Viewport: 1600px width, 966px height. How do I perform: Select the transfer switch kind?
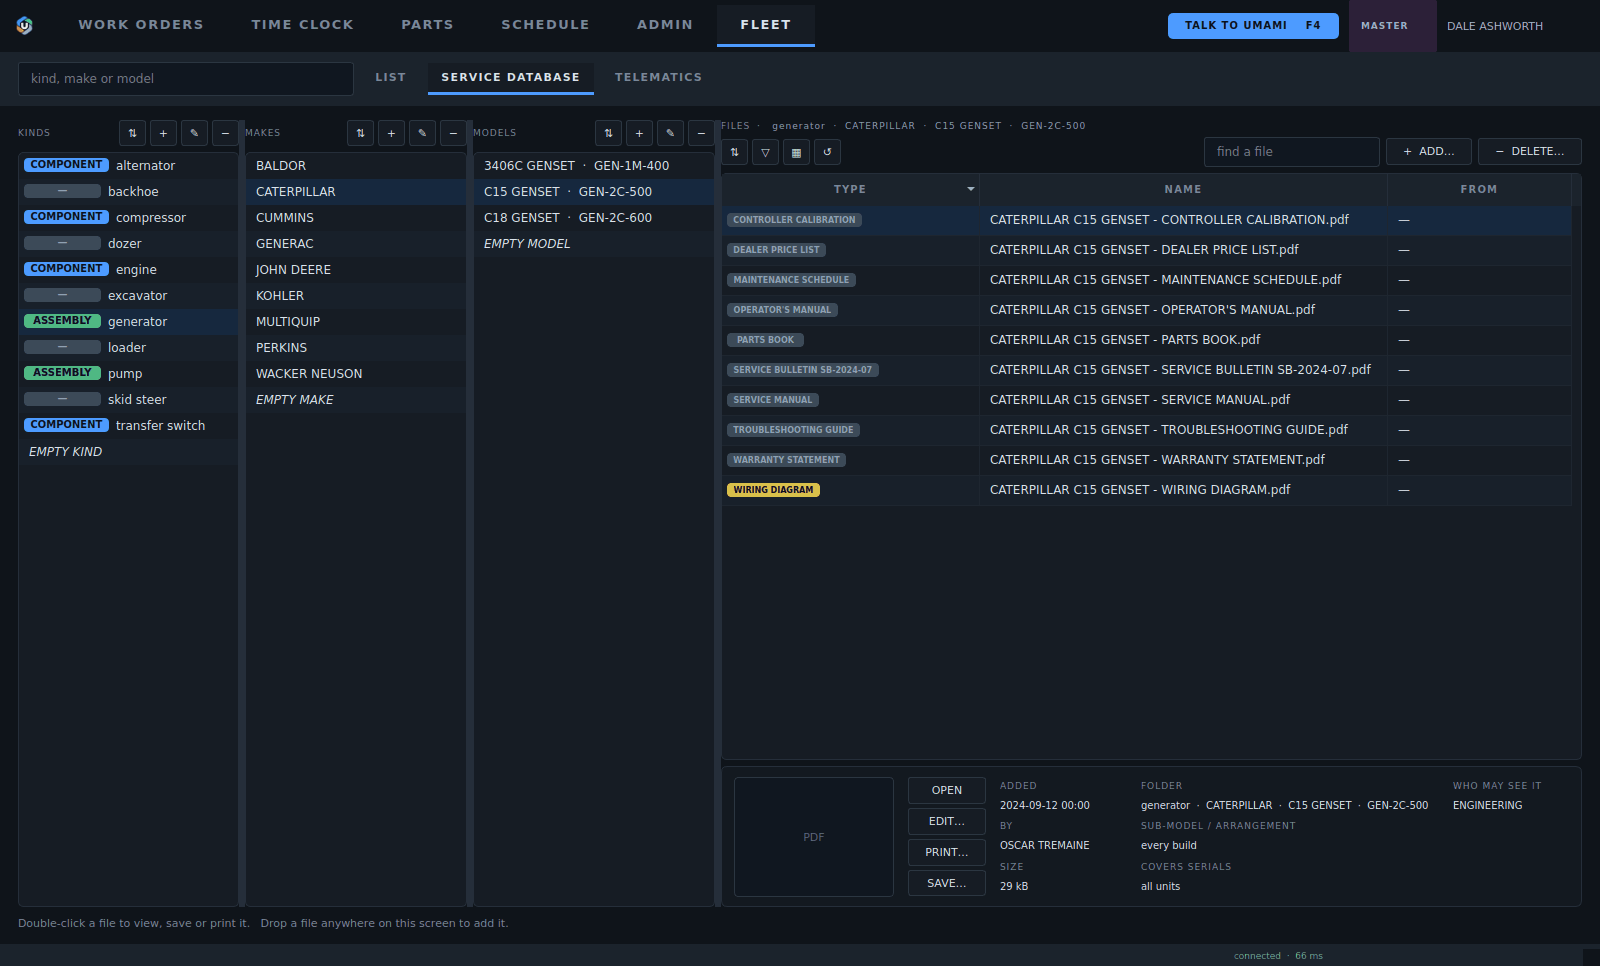128,426
